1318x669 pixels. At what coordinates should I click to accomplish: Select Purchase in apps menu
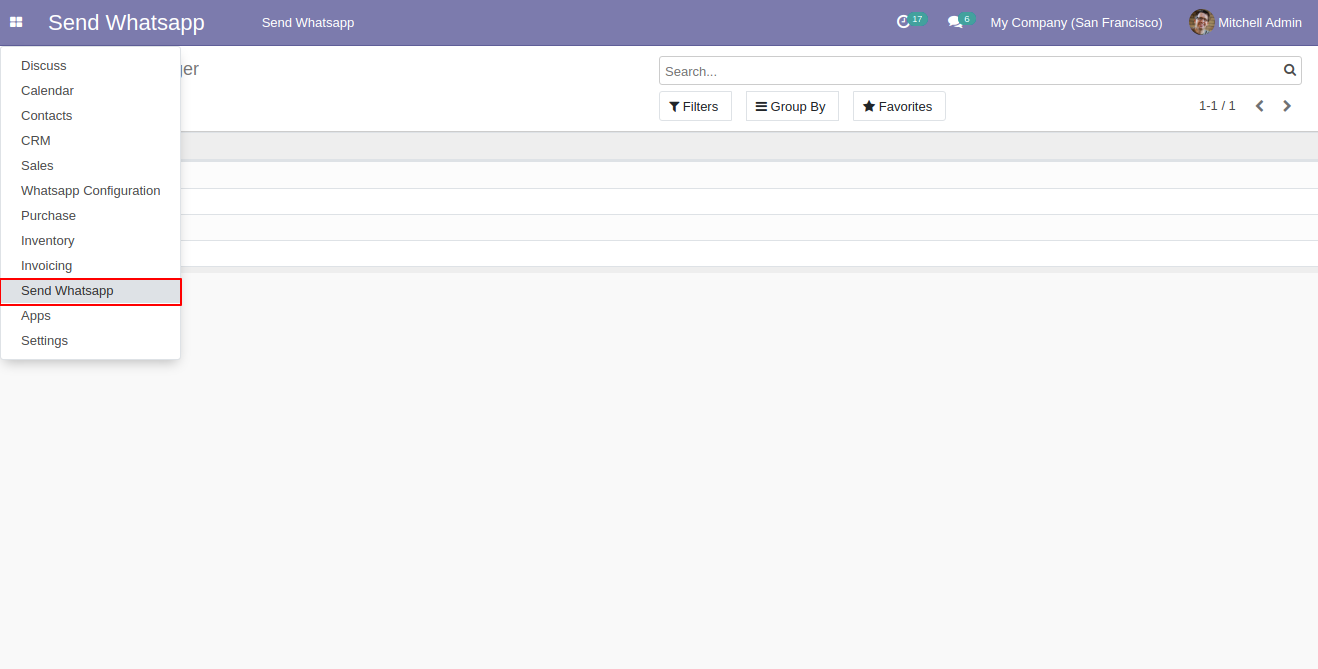coord(90,215)
